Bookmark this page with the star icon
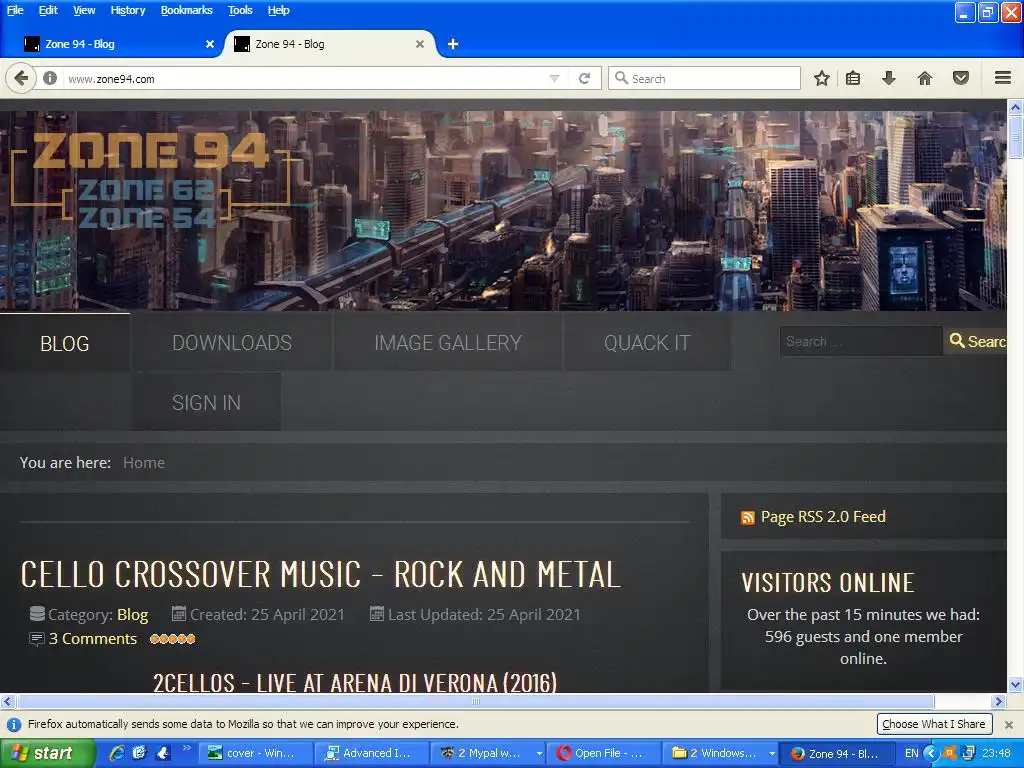The image size is (1024, 768). (822, 78)
